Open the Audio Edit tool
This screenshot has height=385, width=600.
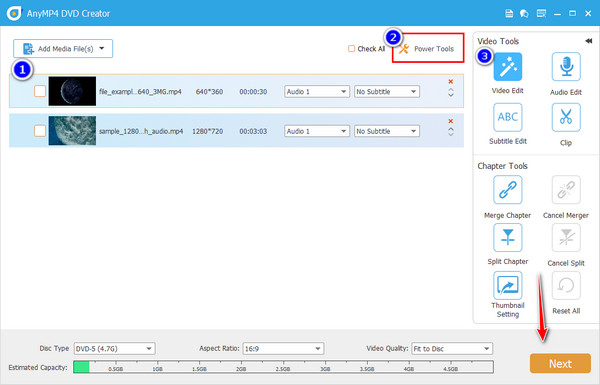click(x=566, y=67)
